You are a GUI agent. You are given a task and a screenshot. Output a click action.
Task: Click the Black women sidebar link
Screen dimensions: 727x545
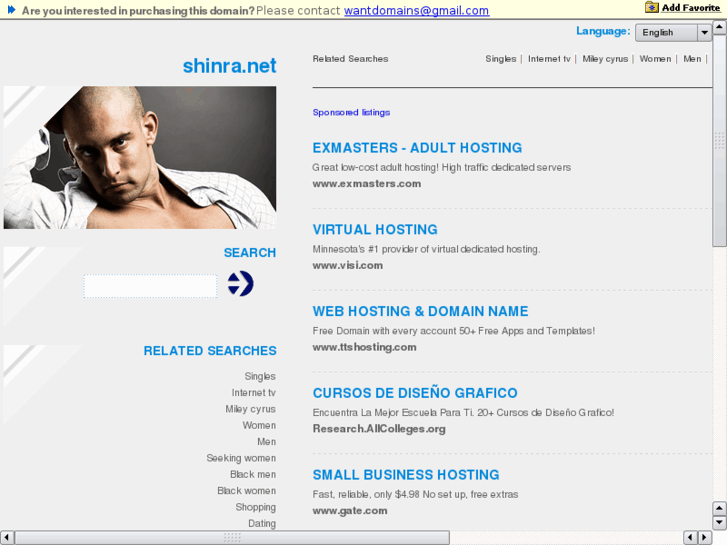tap(247, 491)
